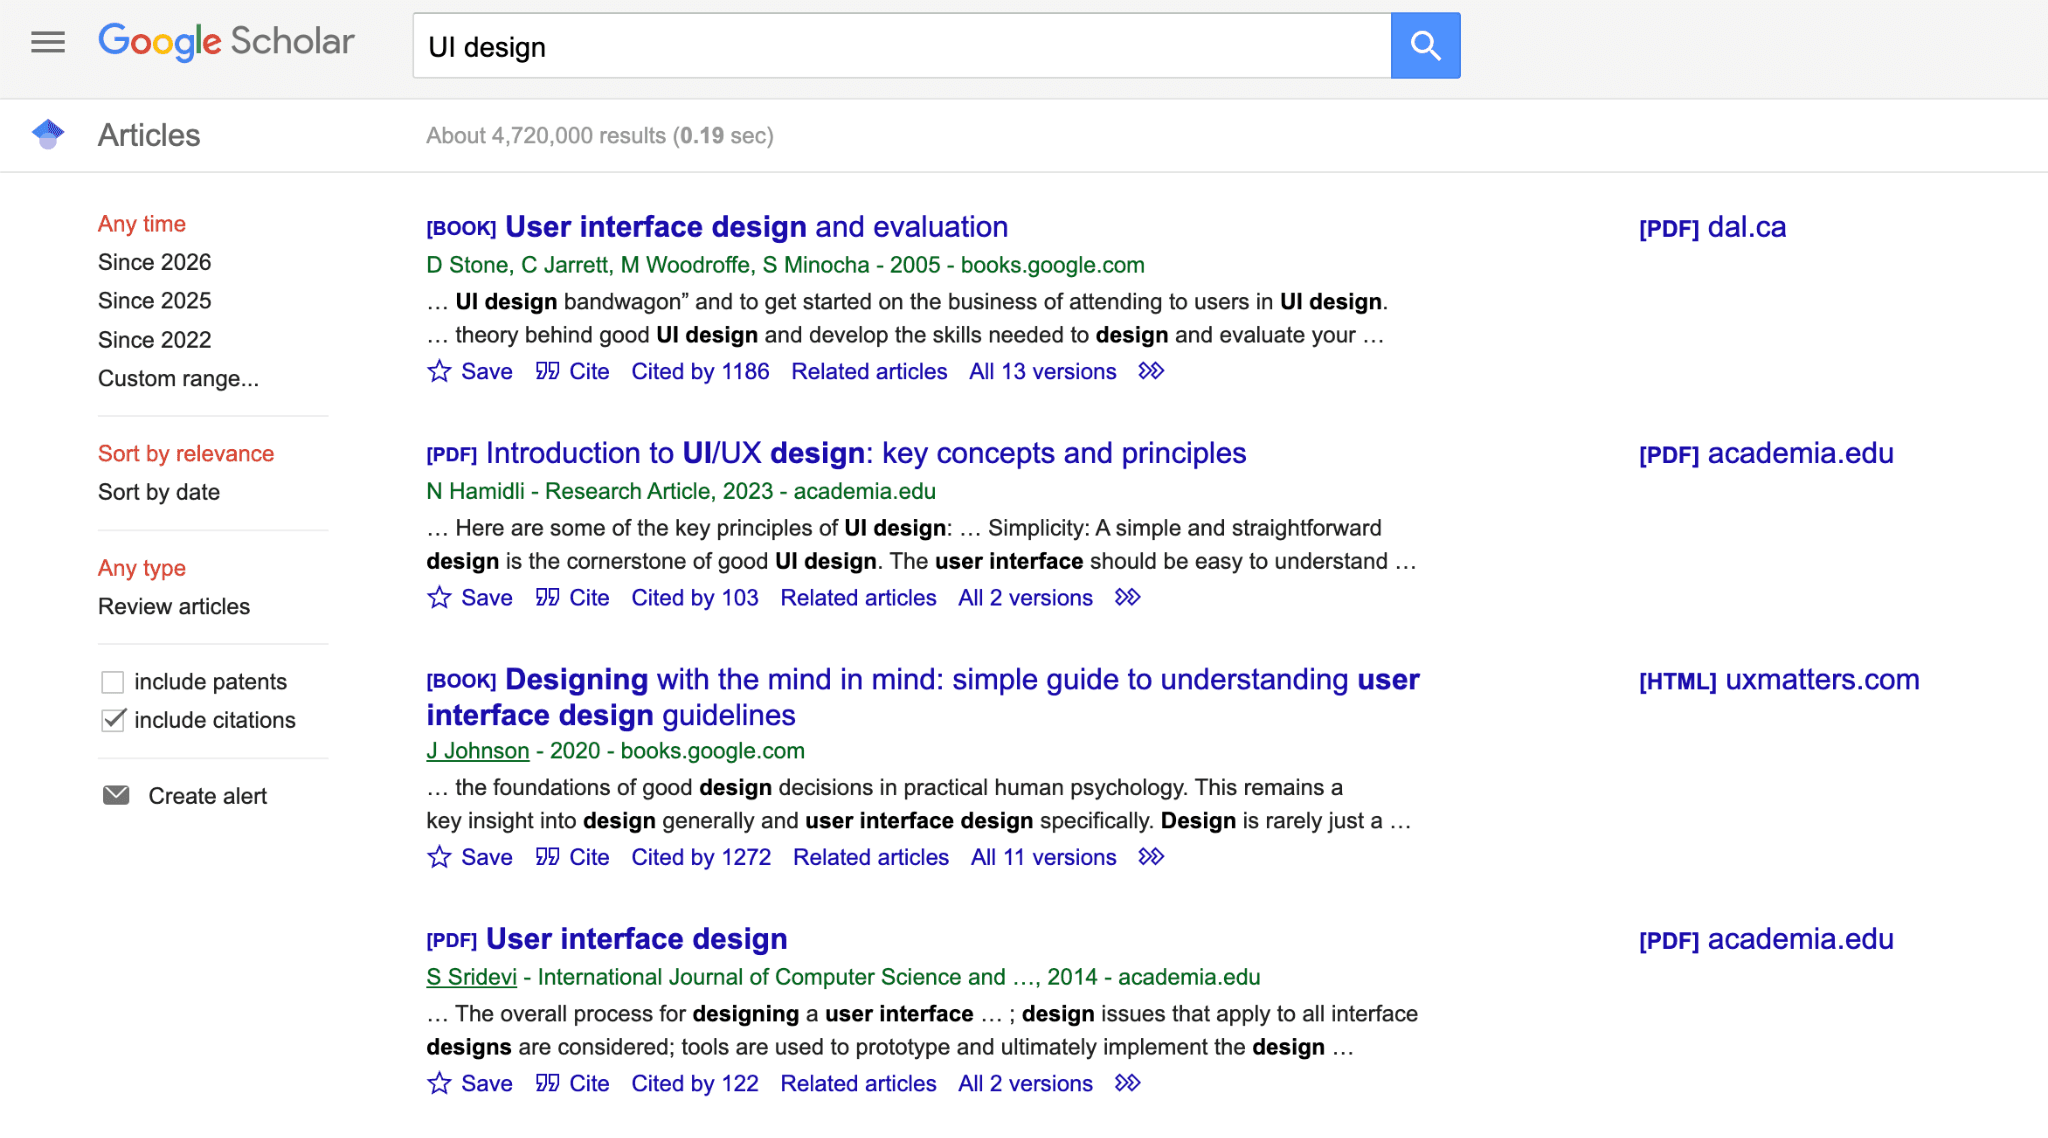The height and width of the screenshot is (1138, 2048).
Task: Click quote icon on 'Introduction to UI/UX design' result
Action: (547, 597)
